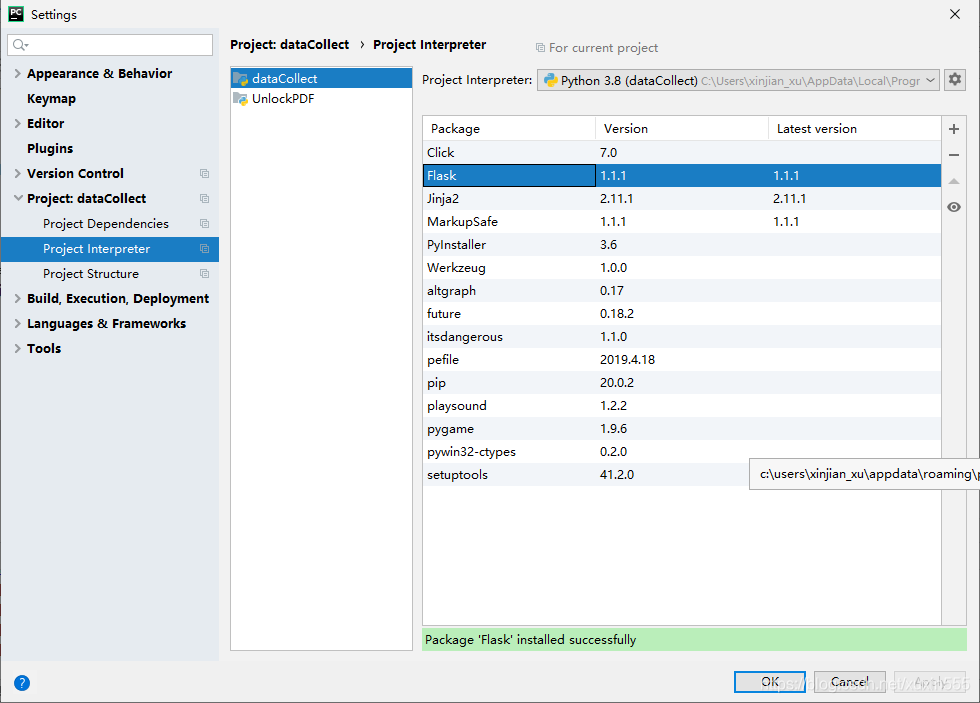Close the Settings dialog

tap(955, 14)
